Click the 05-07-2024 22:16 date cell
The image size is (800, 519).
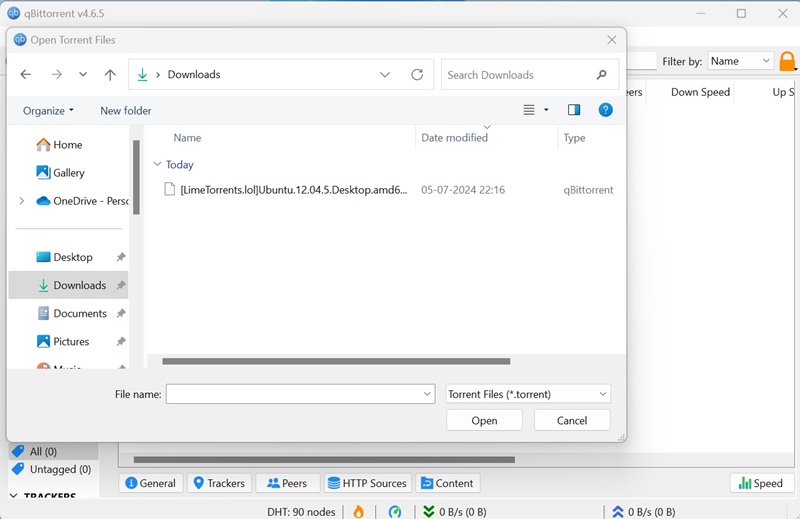click(463, 190)
